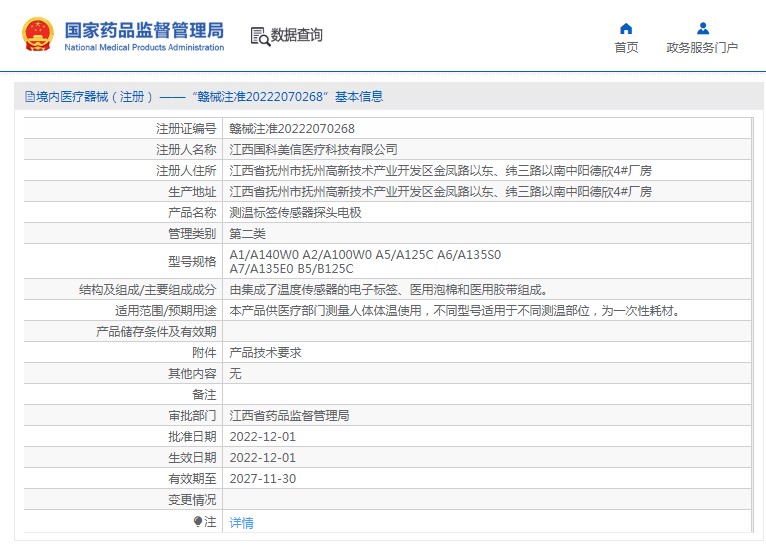Click the 备注 label
Viewport: 766px width, 549px height.
click(x=204, y=395)
